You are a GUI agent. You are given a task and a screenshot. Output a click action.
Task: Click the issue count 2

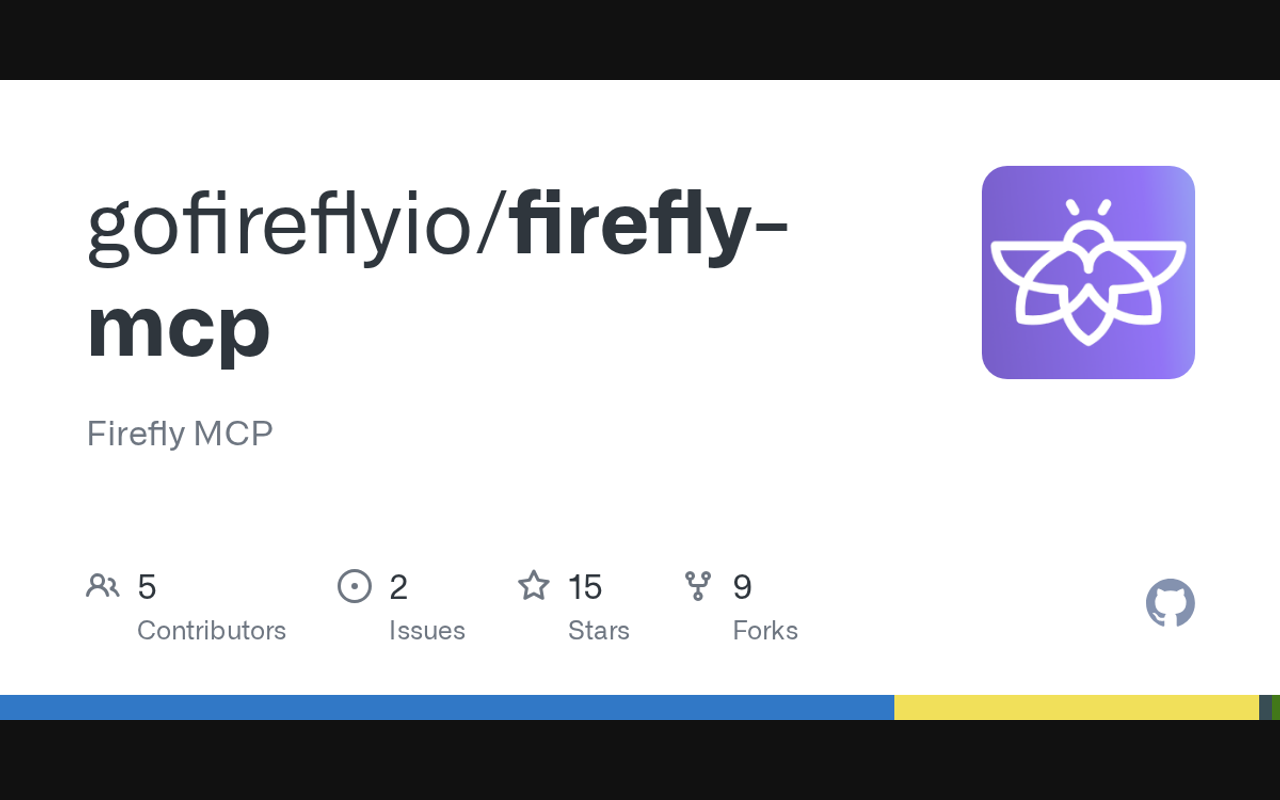[x=398, y=587]
